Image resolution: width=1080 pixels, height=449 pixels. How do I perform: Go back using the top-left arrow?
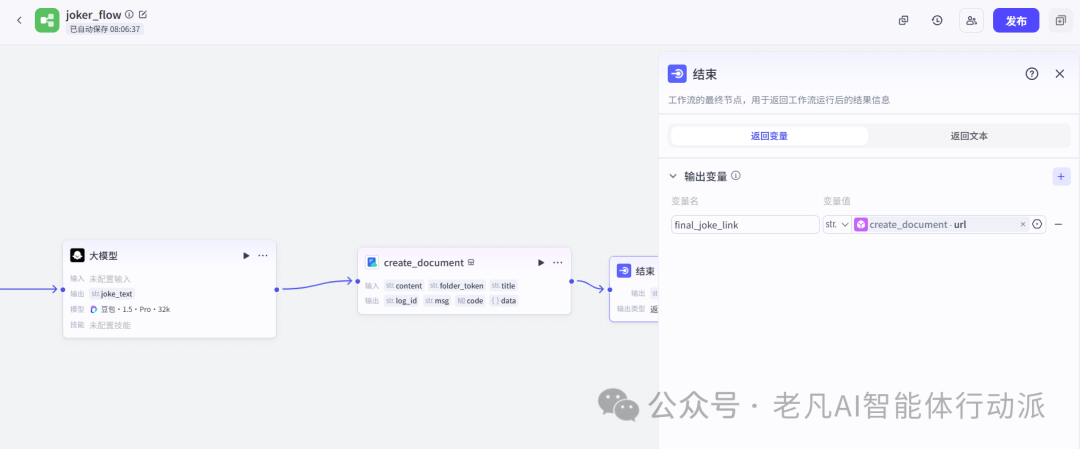(19, 20)
